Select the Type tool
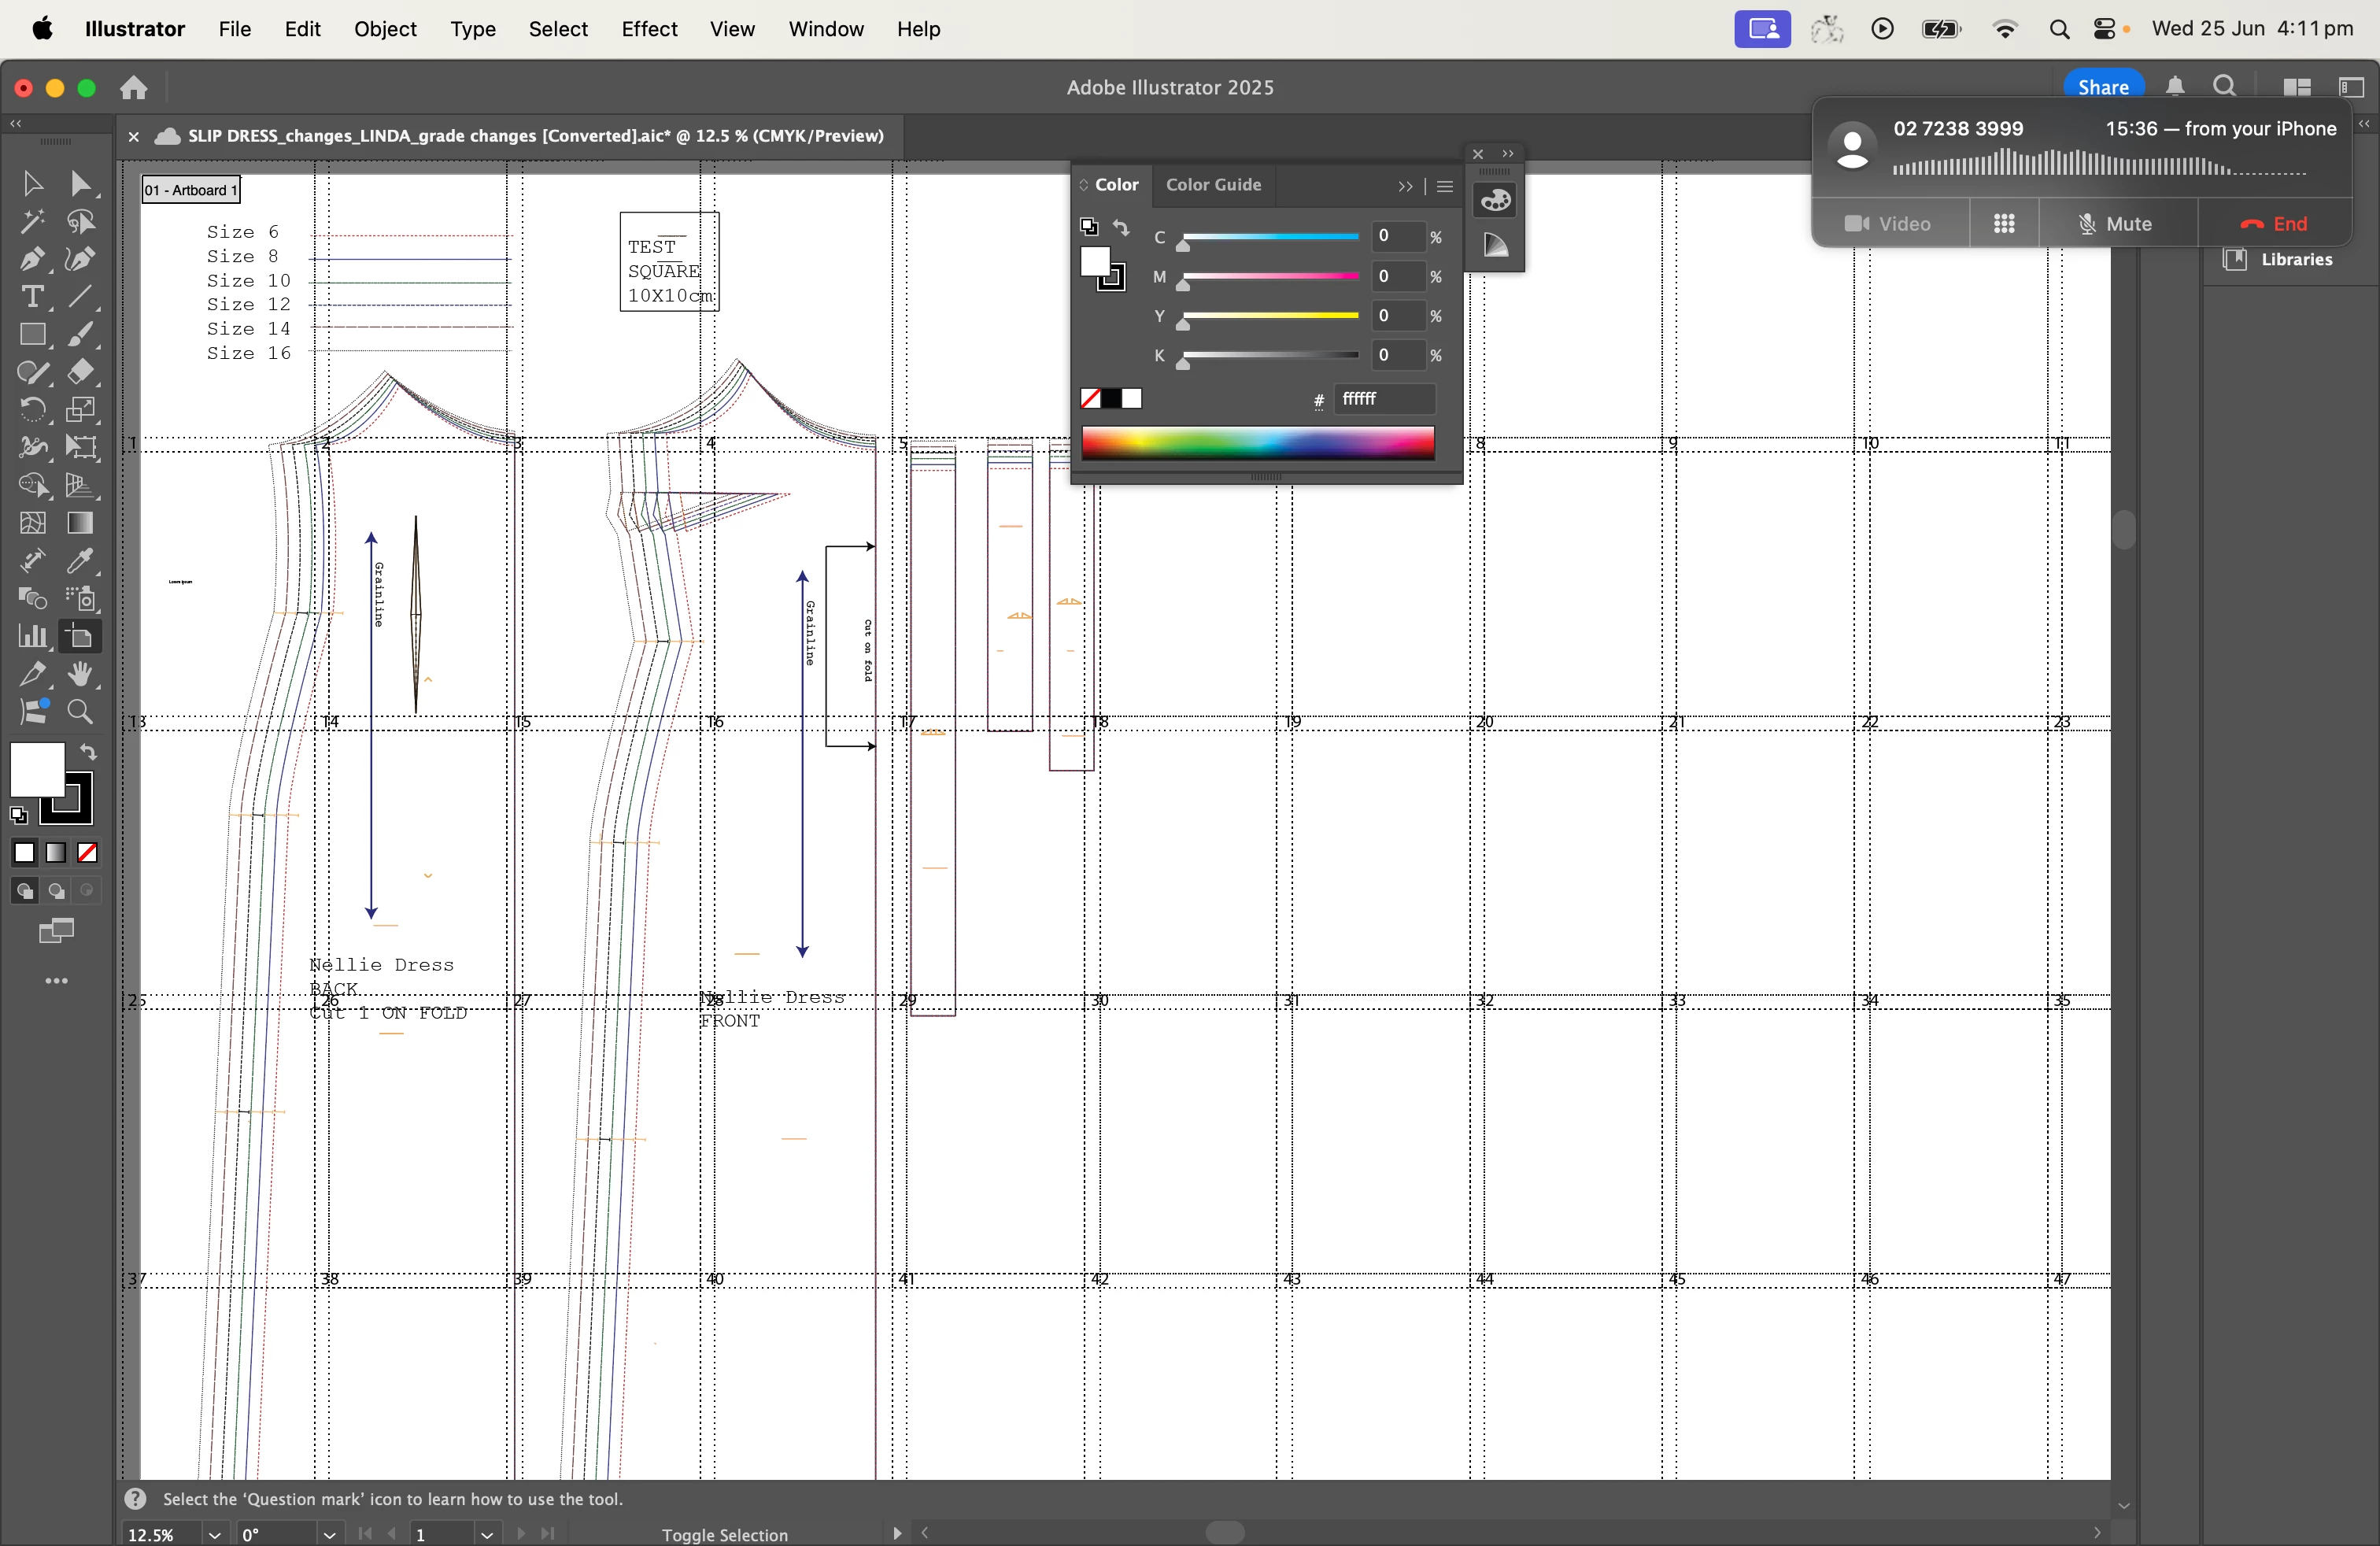 click(31, 298)
